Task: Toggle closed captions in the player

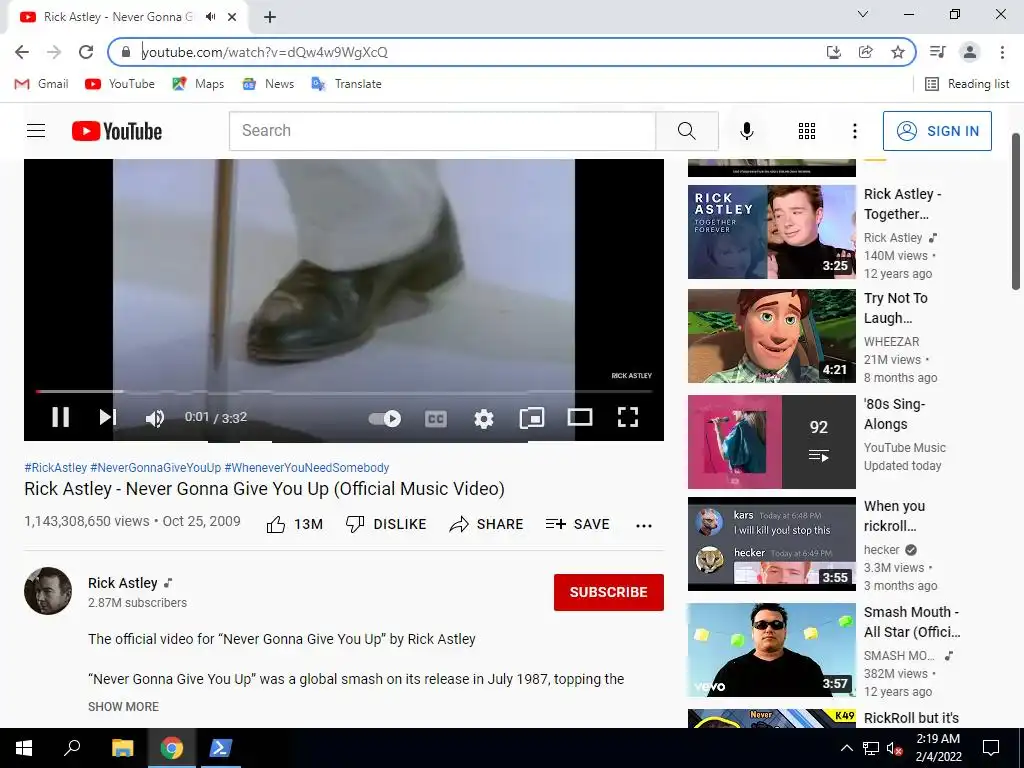Action: click(x=436, y=418)
